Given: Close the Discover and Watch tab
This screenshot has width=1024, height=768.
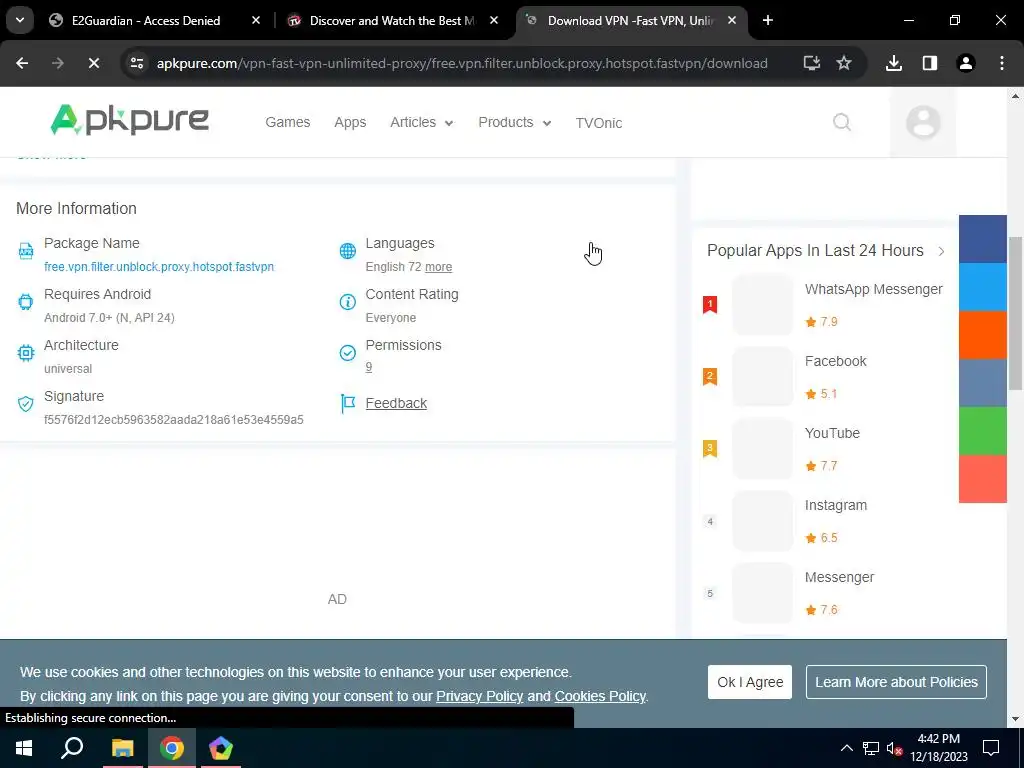Looking at the screenshot, I should pyautogui.click(x=494, y=21).
